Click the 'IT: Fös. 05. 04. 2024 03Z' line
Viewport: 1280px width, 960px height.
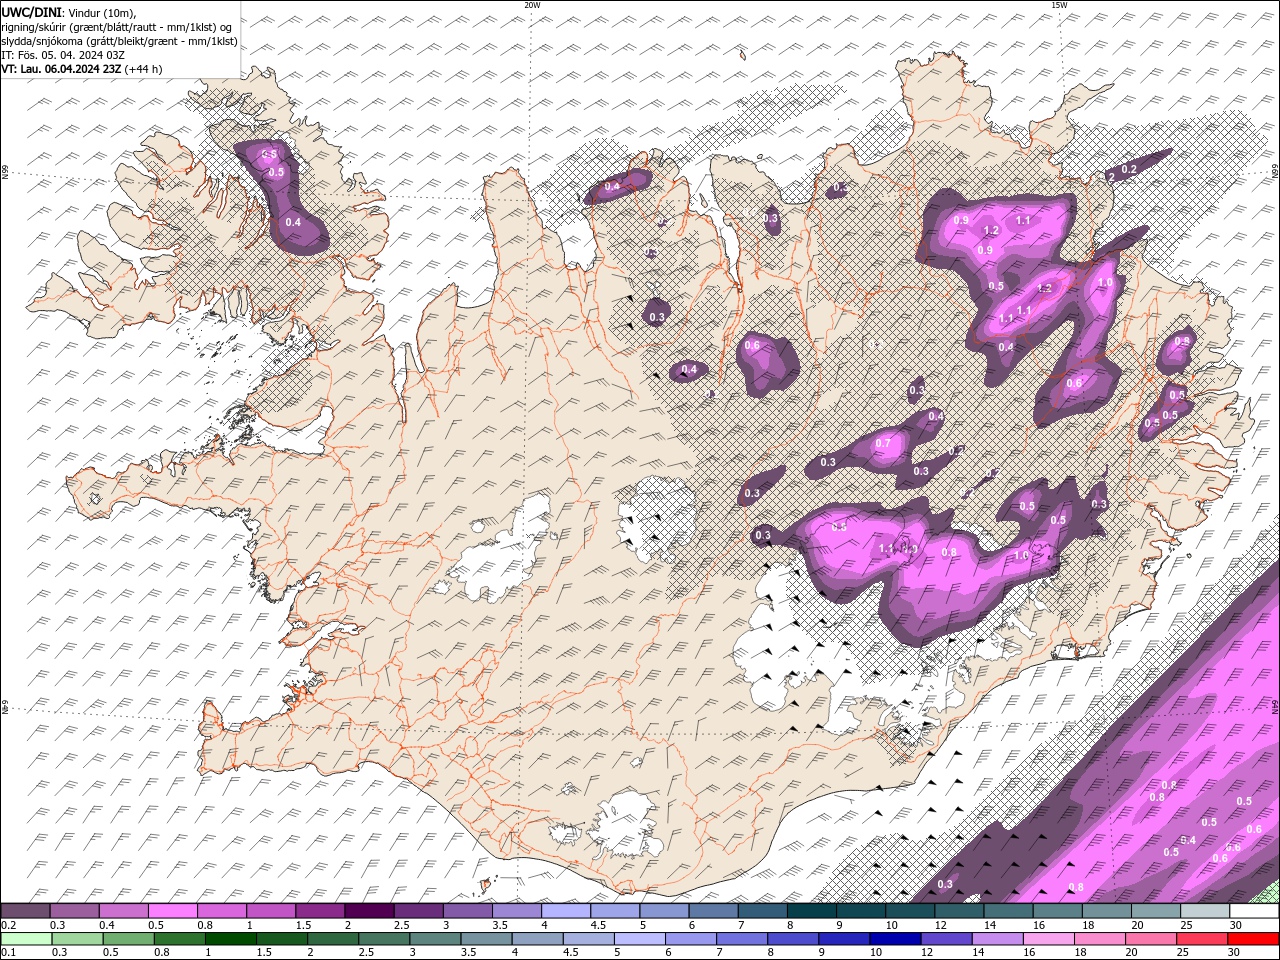(63, 55)
